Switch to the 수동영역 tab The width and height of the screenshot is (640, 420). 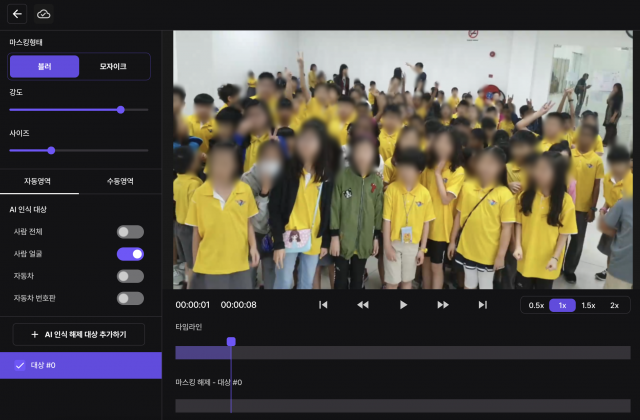120,182
